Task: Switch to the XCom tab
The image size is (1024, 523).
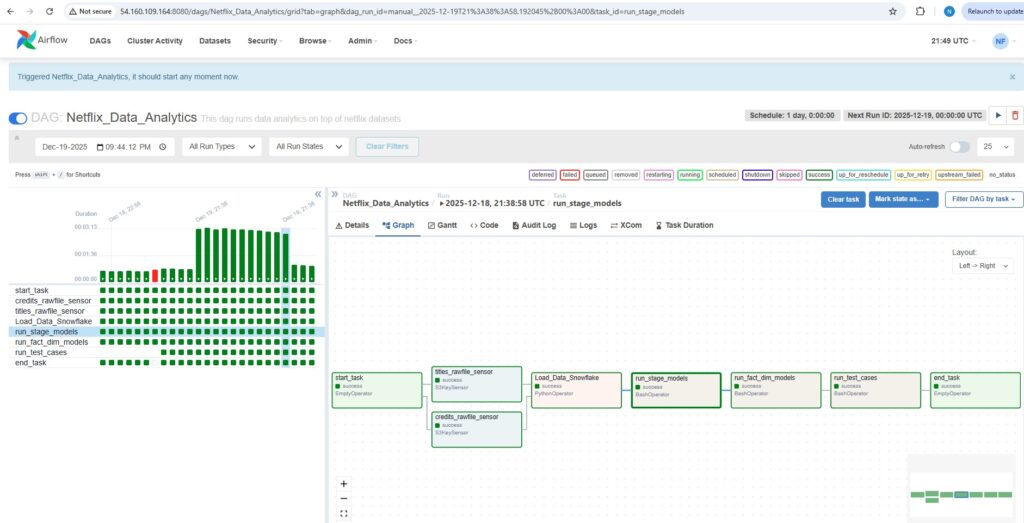Action: (x=626, y=225)
